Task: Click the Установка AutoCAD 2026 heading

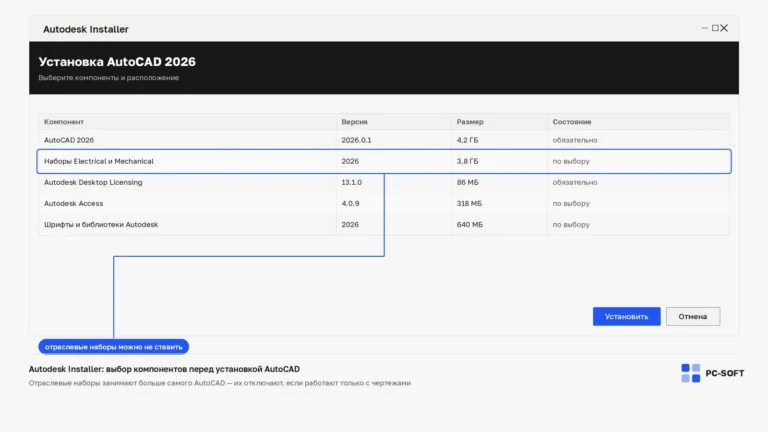Action: [x=117, y=62]
